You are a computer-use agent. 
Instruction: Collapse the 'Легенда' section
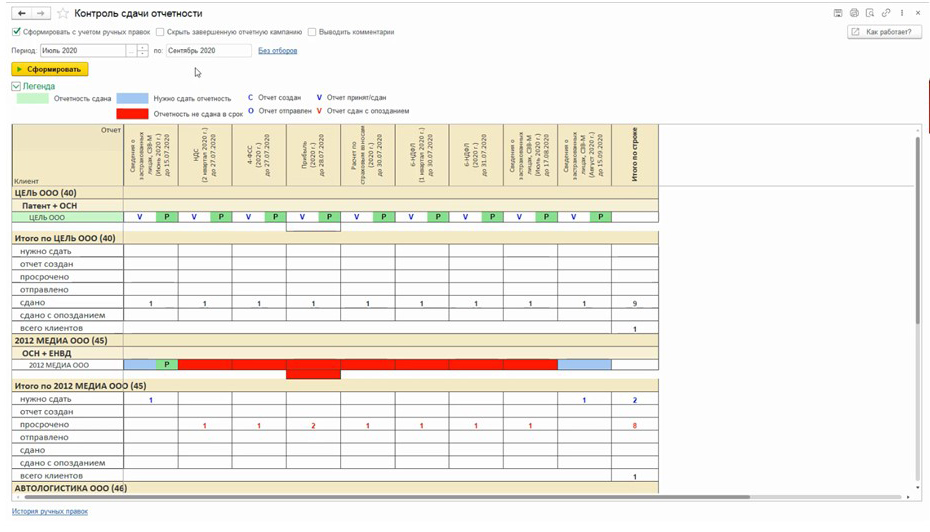click(16, 87)
